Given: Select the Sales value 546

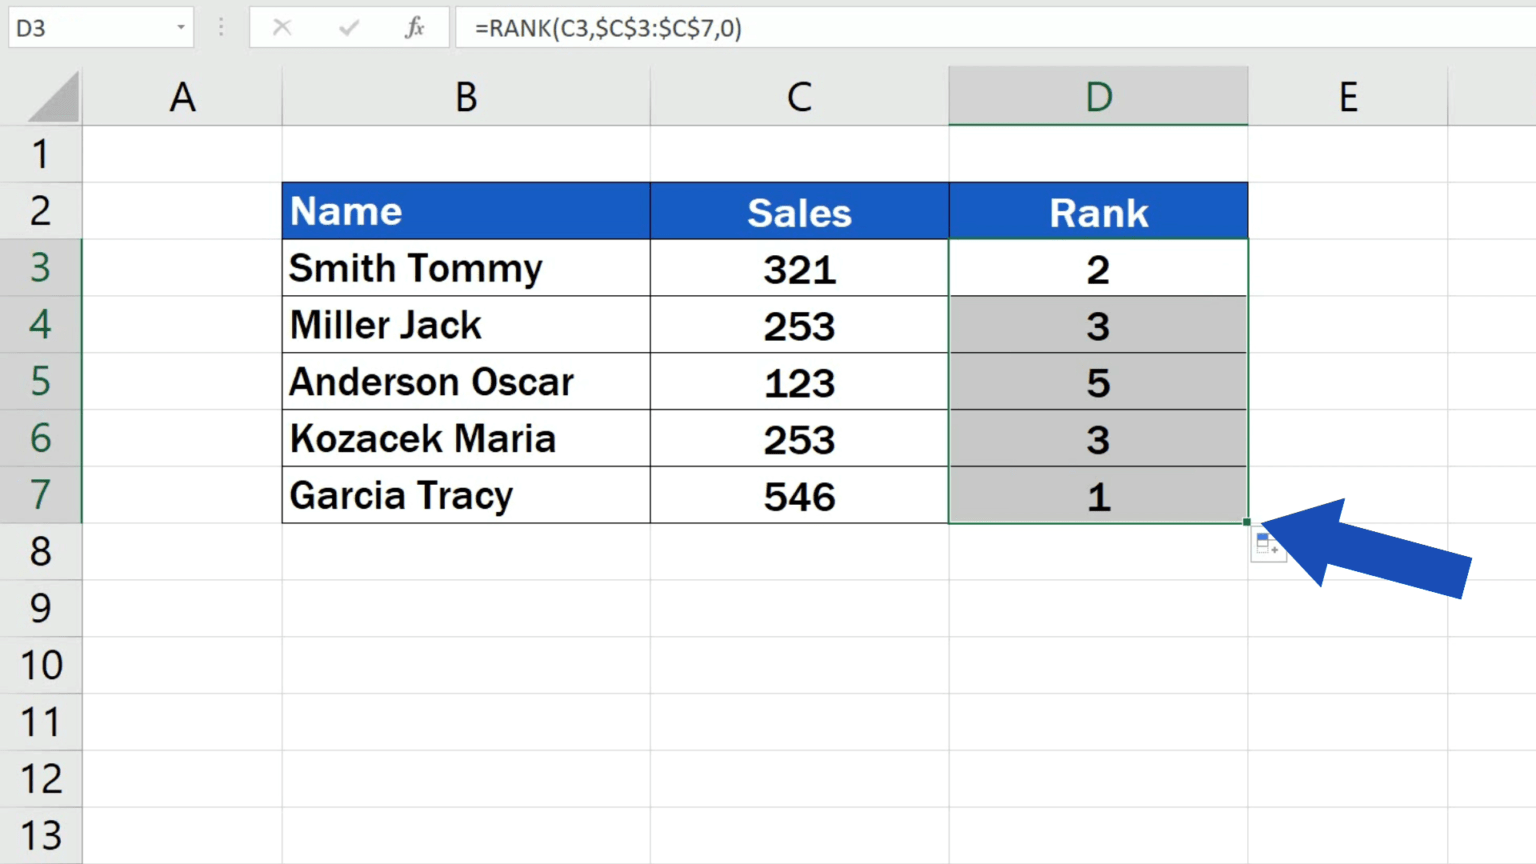Looking at the screenshot, I should 799,495.
